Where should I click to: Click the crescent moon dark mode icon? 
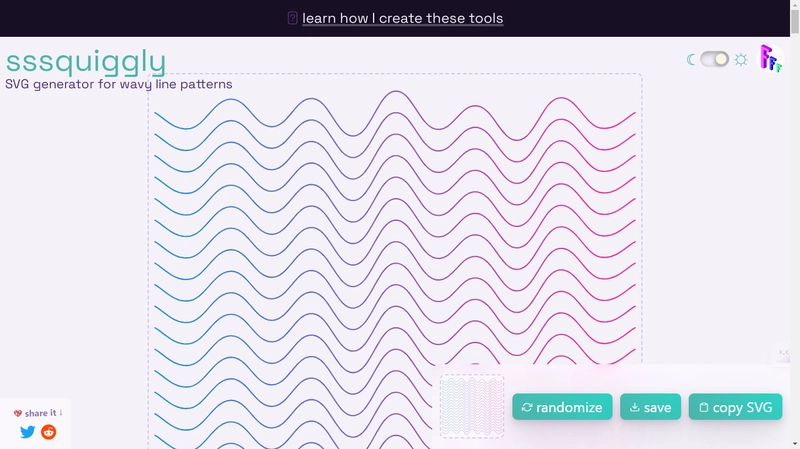691,60
